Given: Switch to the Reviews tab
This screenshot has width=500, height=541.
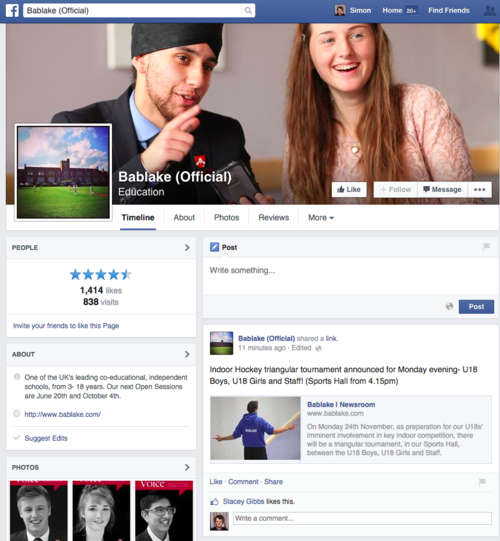Looking at the screenshot, I should (x=274, y=218).
